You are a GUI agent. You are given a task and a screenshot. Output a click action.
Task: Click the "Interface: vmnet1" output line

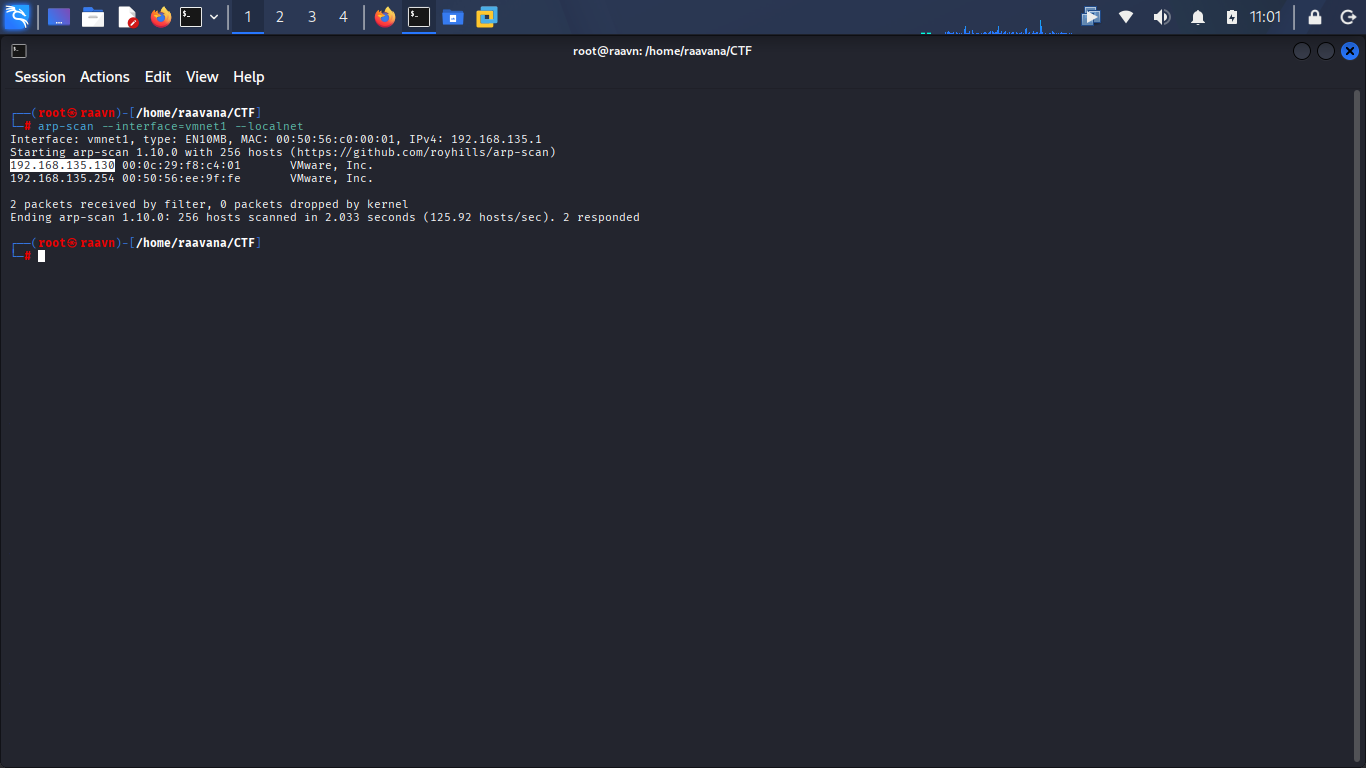[276, 139]
